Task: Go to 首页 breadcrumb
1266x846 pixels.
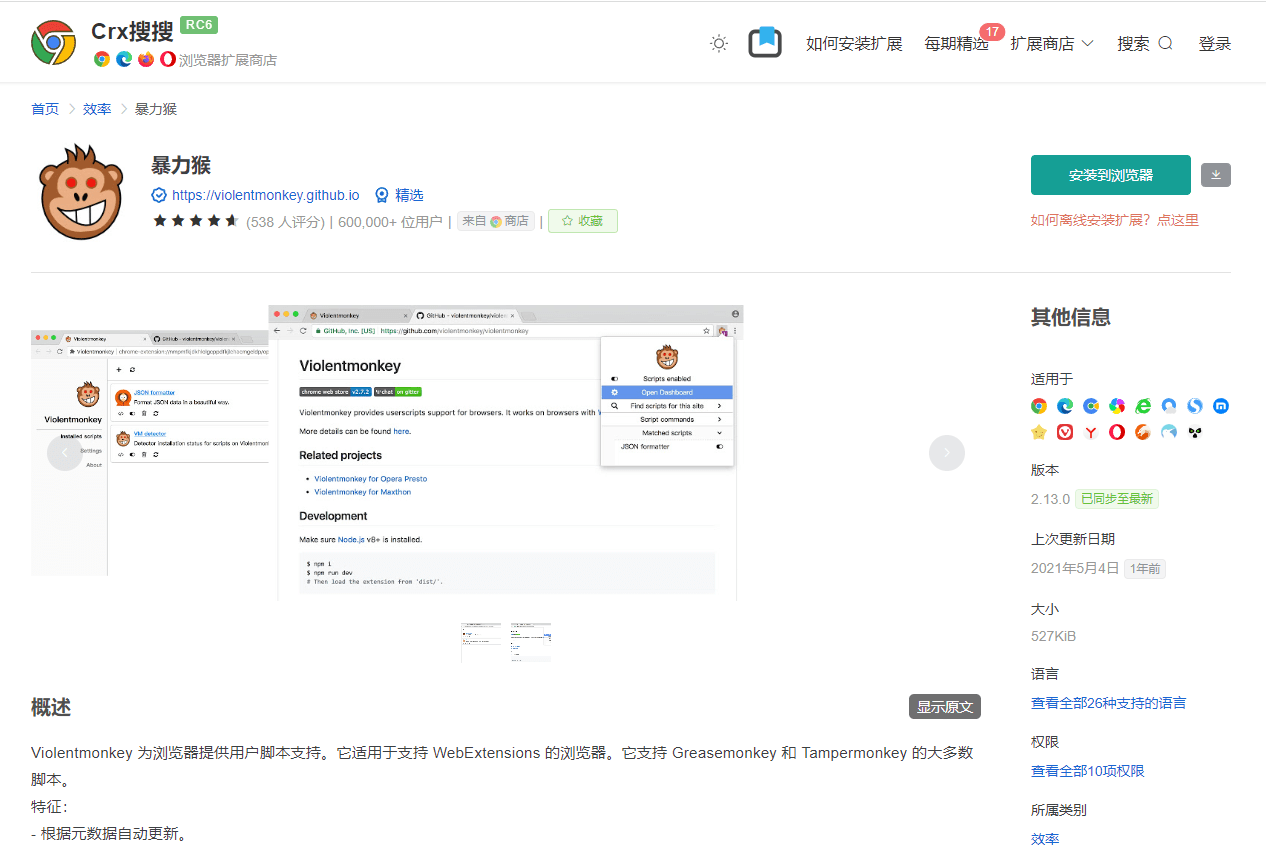Action: pos(45,109)
